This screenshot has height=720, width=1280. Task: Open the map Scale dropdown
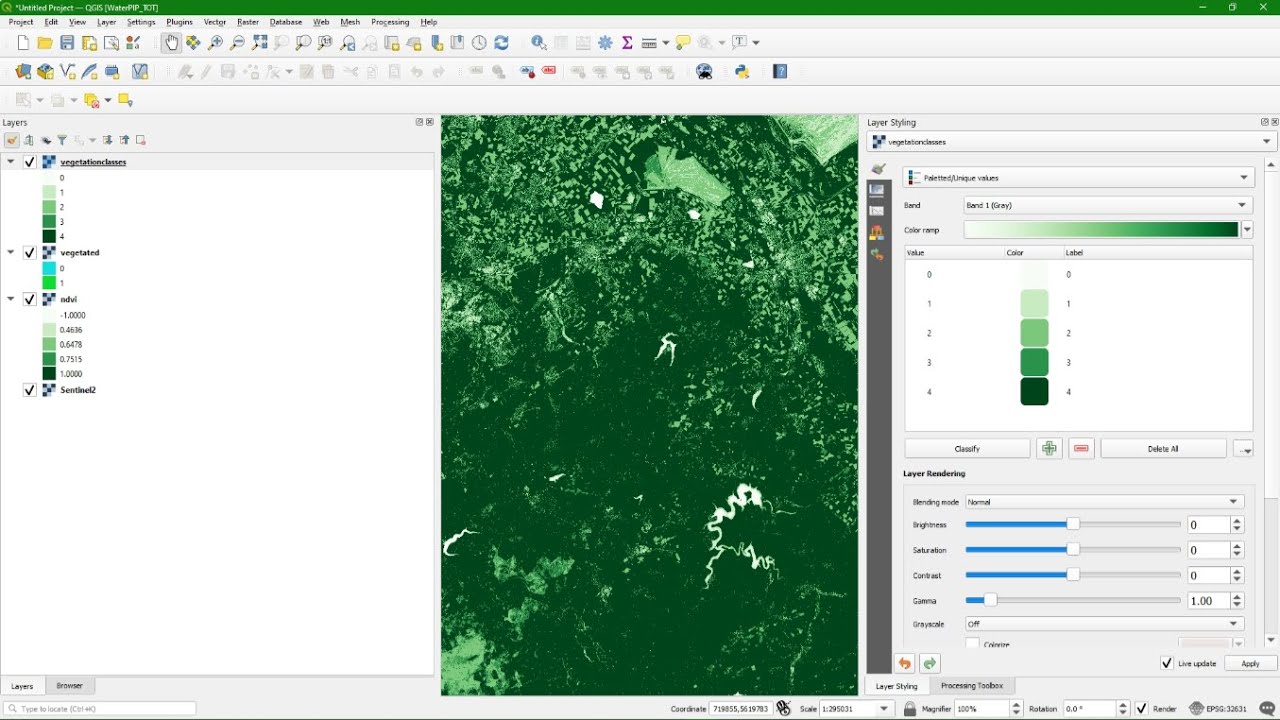[x=883, y=708]
